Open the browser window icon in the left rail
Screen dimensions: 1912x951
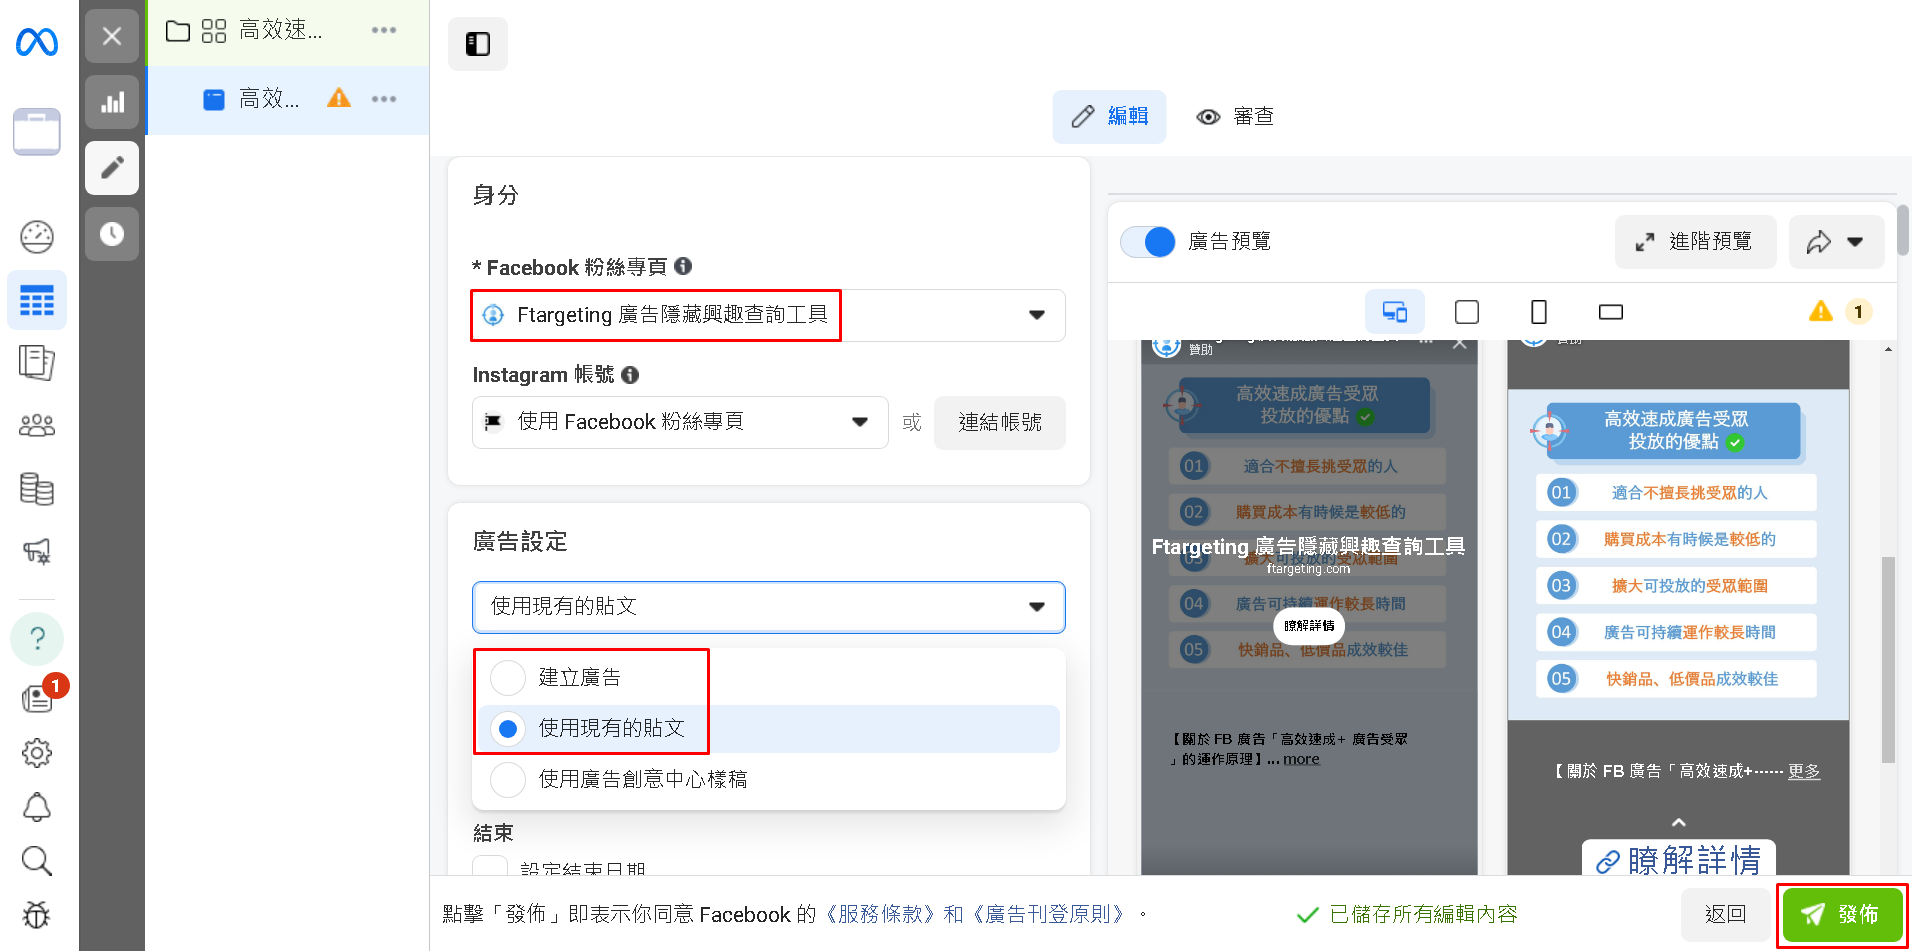[37, 132]
